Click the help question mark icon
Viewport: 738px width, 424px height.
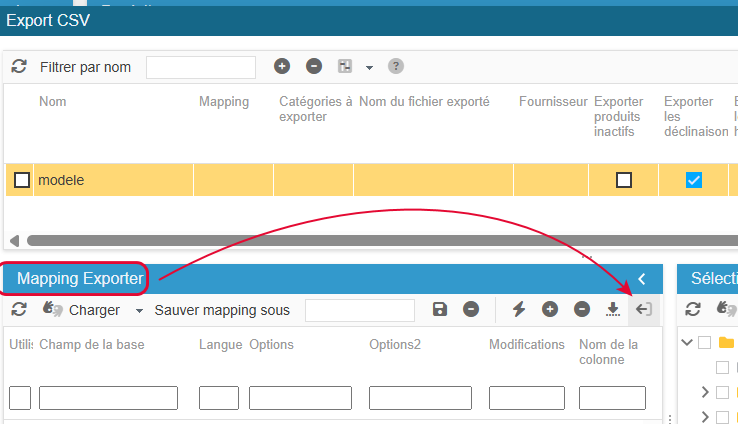pos(396,67)
